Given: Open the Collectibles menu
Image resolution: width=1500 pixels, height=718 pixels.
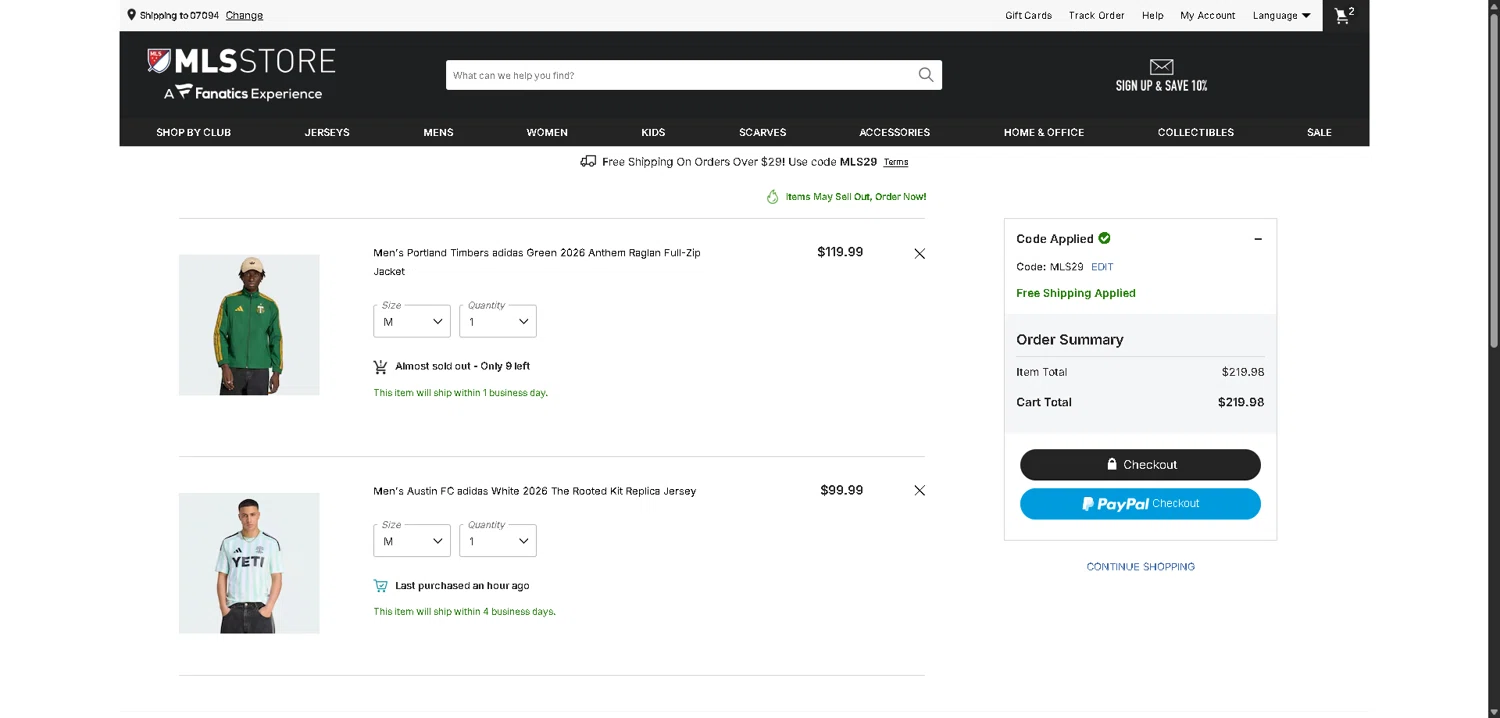Looking at the screenshot, I should tap(1196, 132).
